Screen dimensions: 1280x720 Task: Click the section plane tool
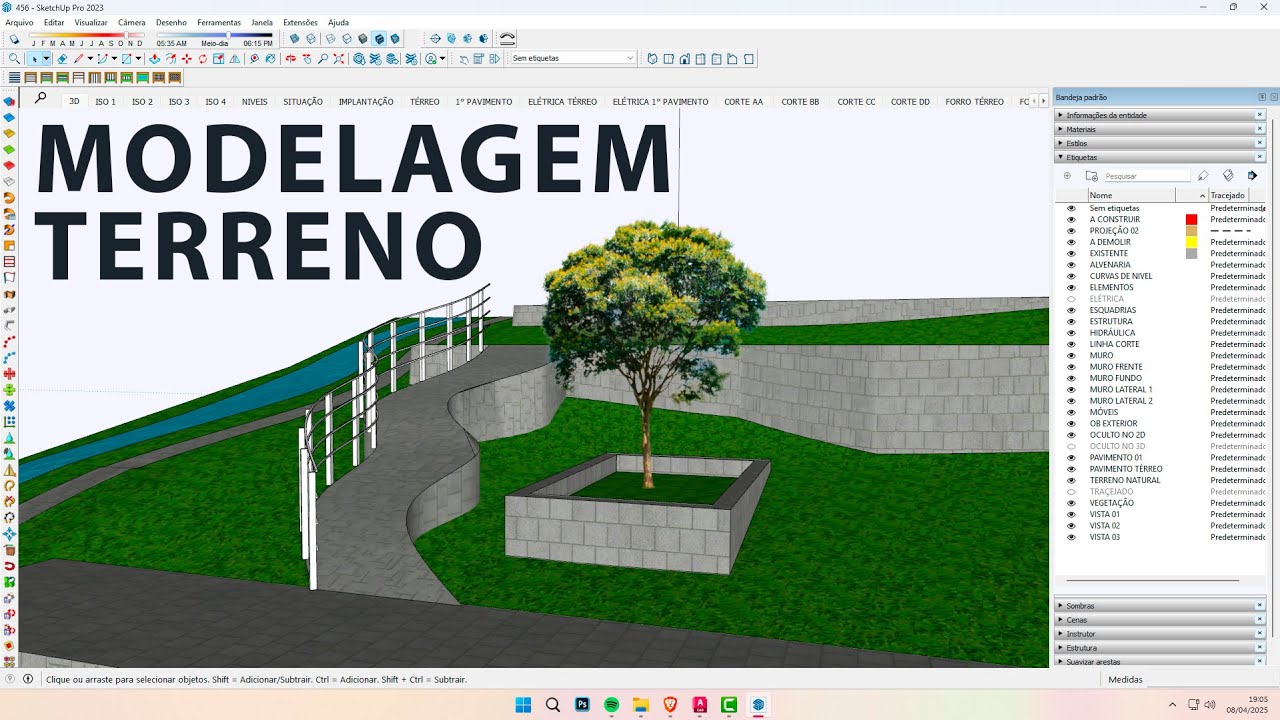click(x=435, y=38)
